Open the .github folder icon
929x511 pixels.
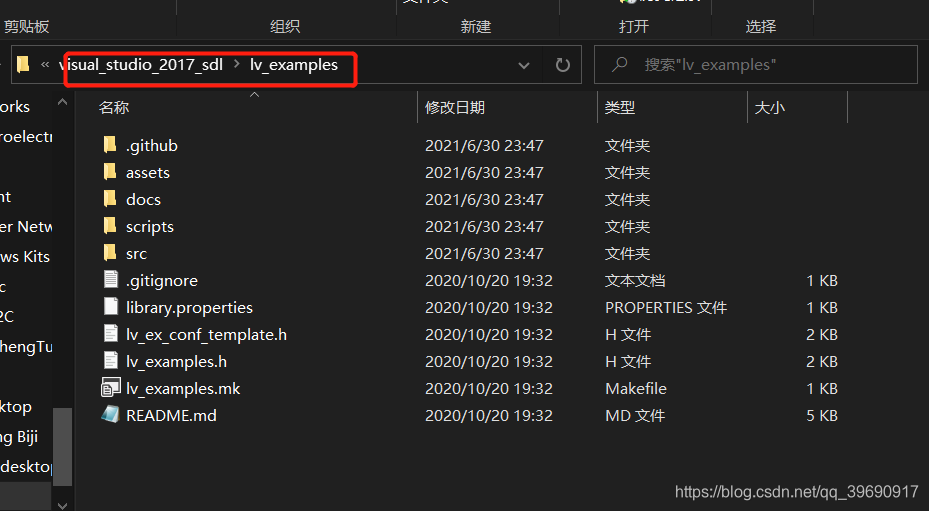click(110, 145)
